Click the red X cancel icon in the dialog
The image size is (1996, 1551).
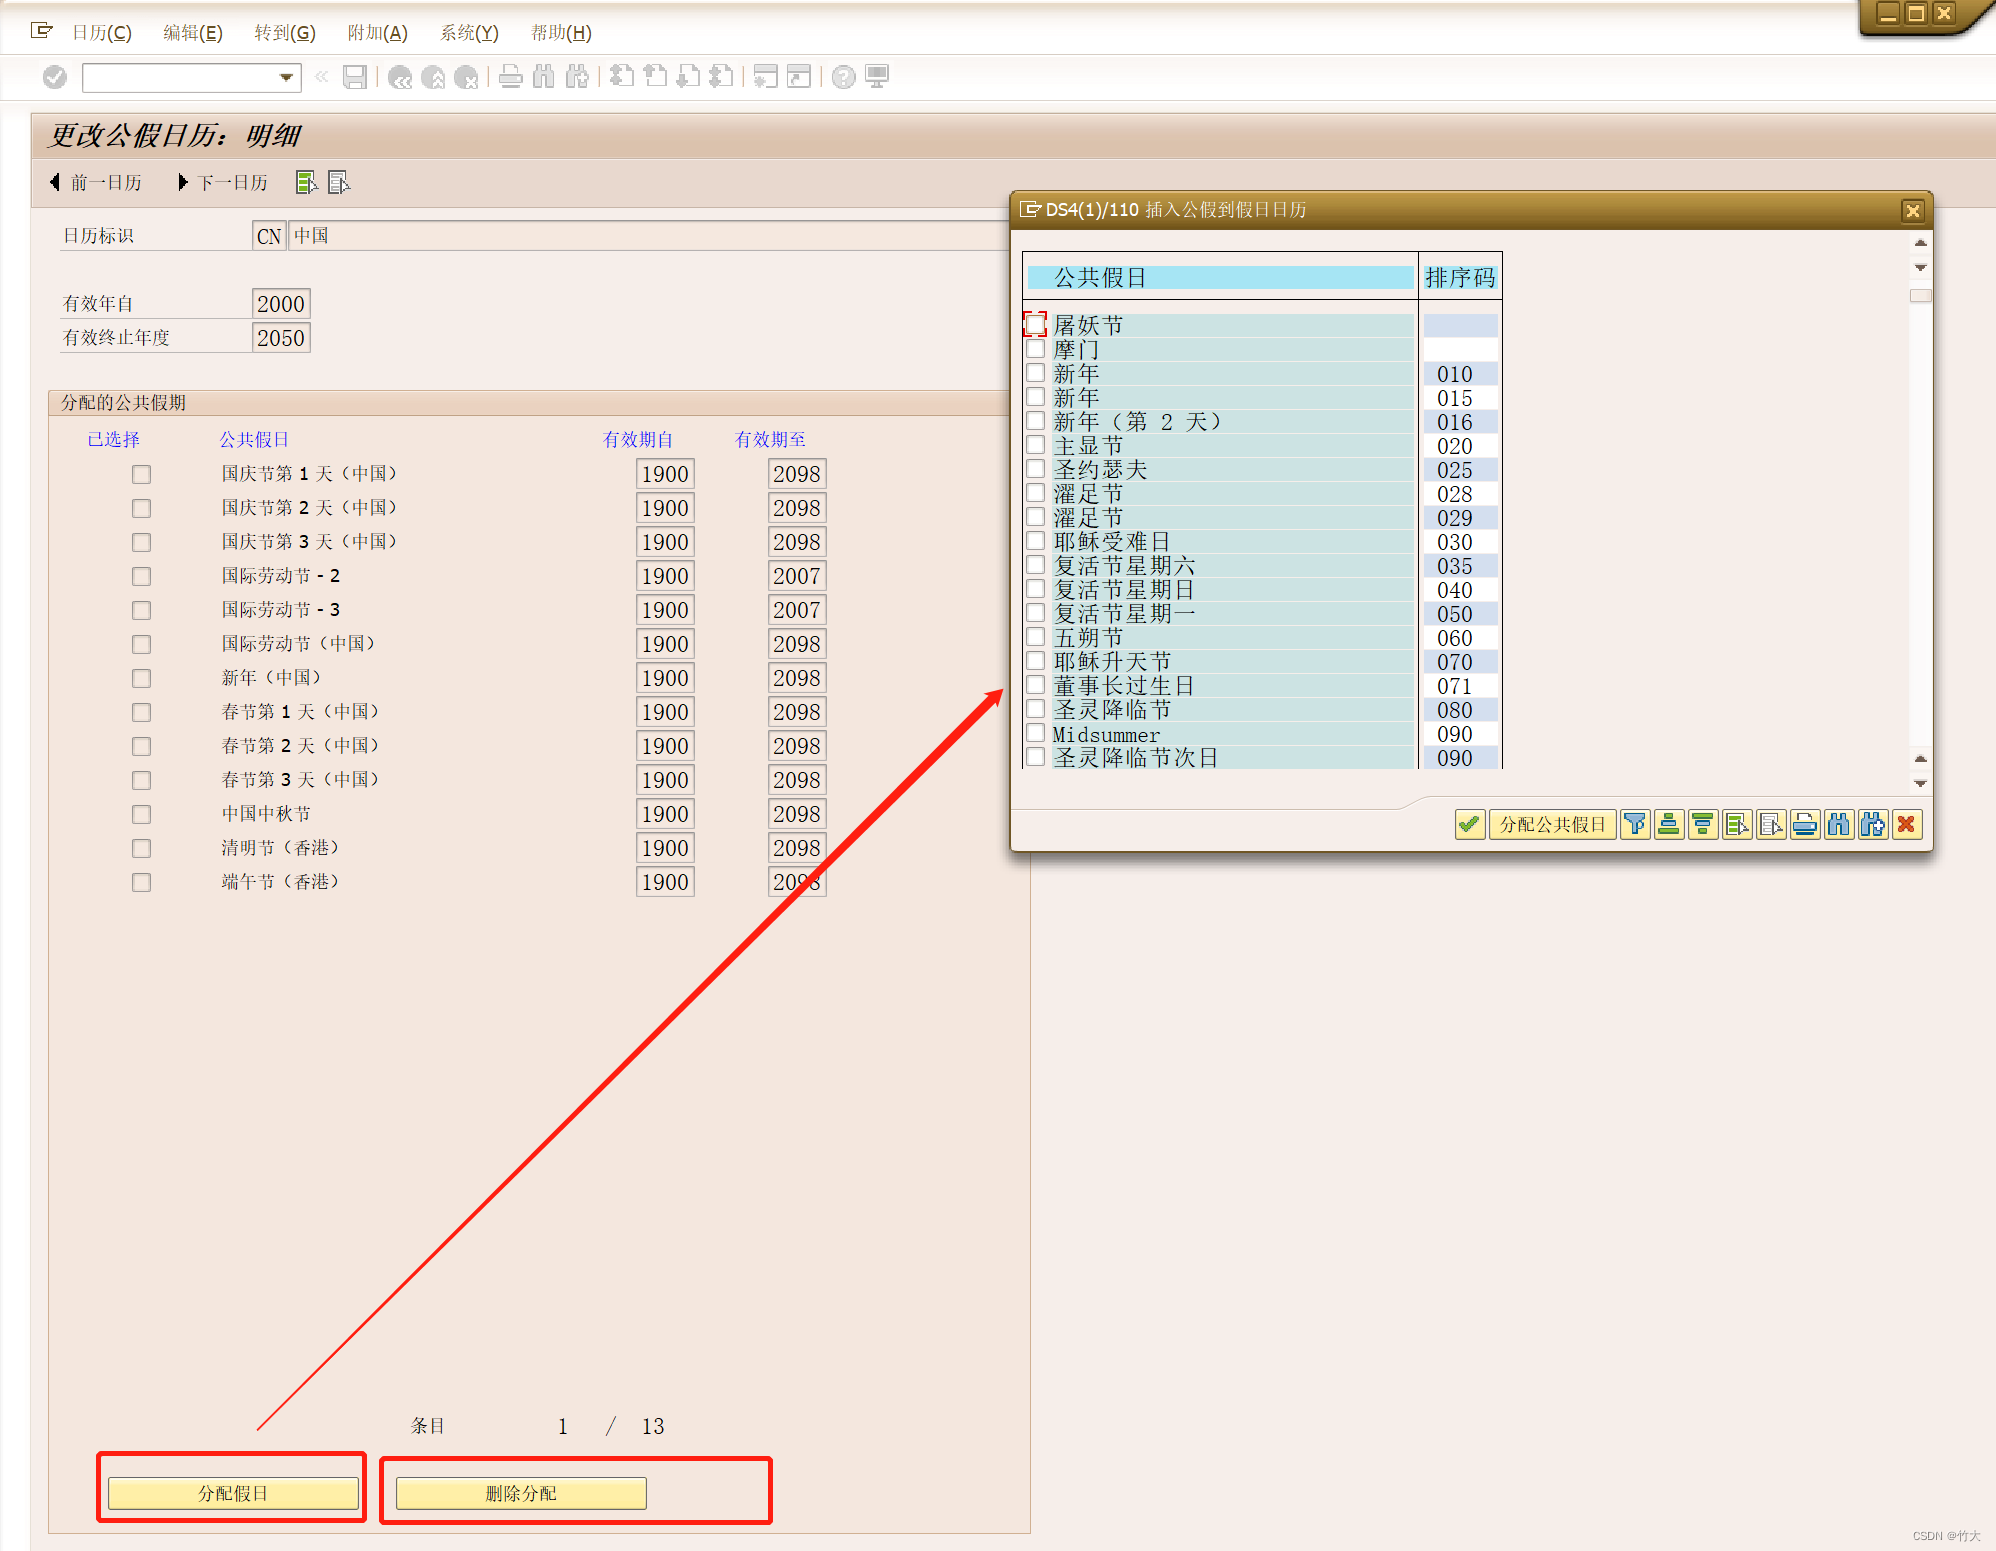1907,824
